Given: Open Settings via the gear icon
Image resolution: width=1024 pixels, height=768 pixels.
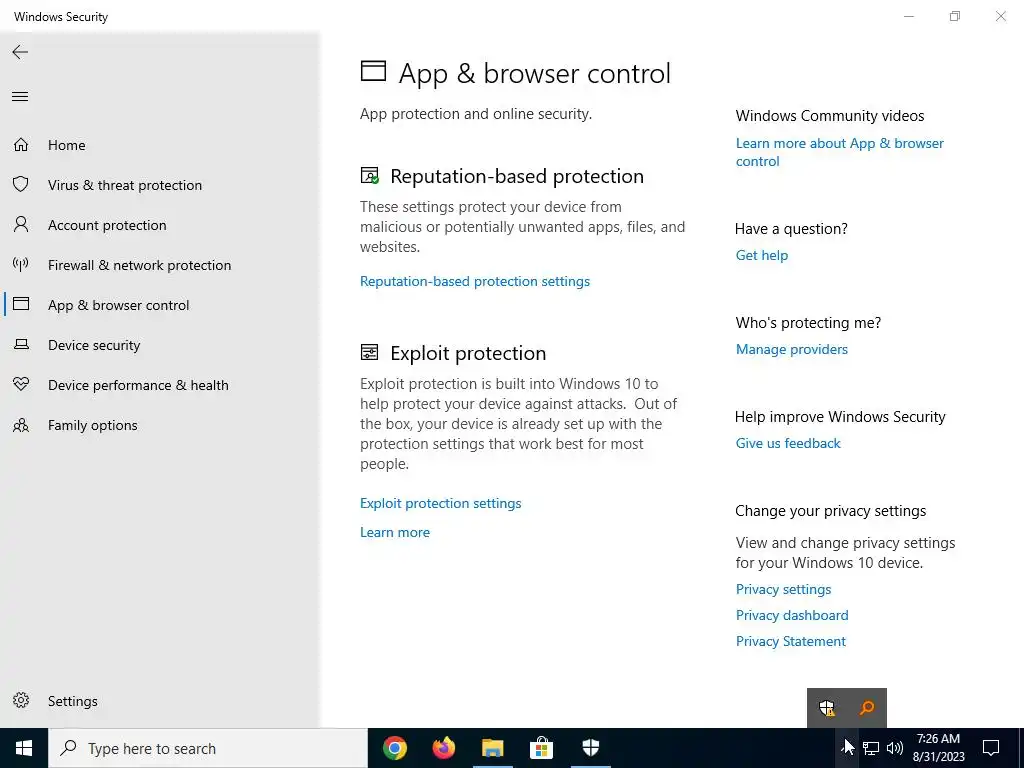Looking at the screenshot, I should click(21, 700).
